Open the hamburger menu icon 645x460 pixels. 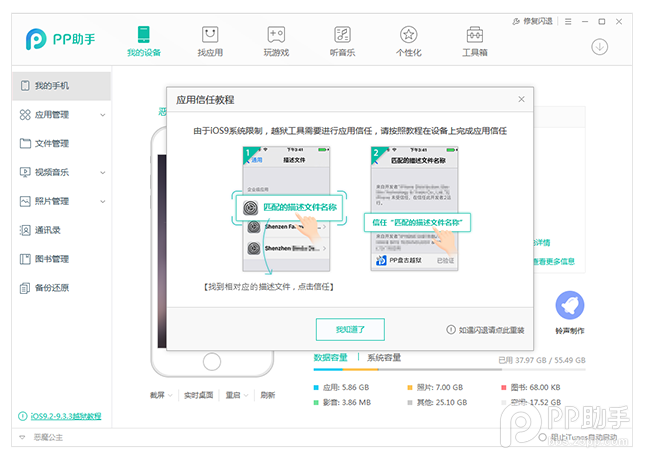(568, 21)
